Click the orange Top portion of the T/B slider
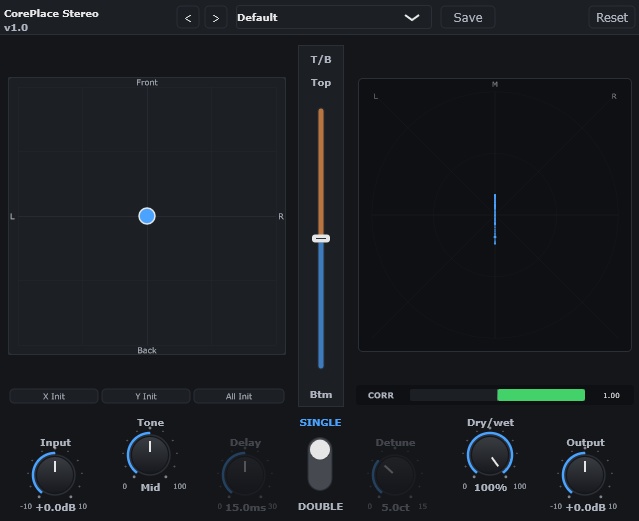This screenshot has width=639, height=521. 321,171
